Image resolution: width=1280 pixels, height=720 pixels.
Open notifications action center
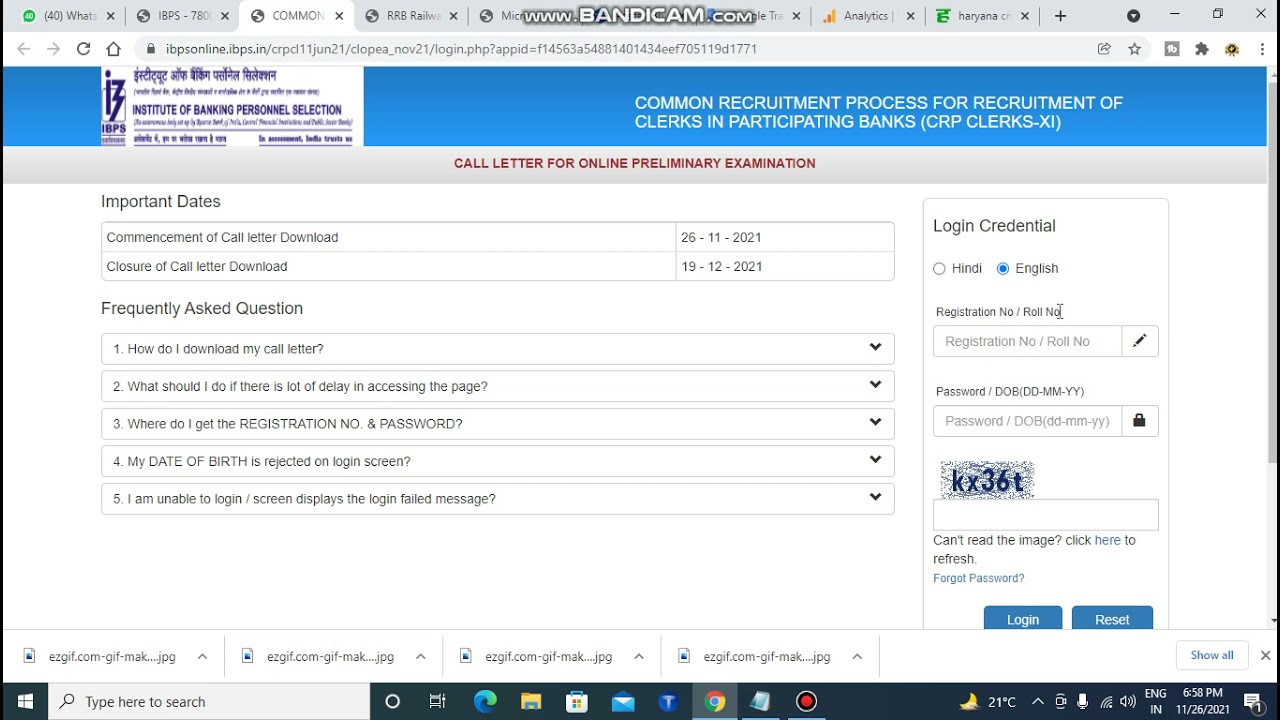[x=1252, y=701]
